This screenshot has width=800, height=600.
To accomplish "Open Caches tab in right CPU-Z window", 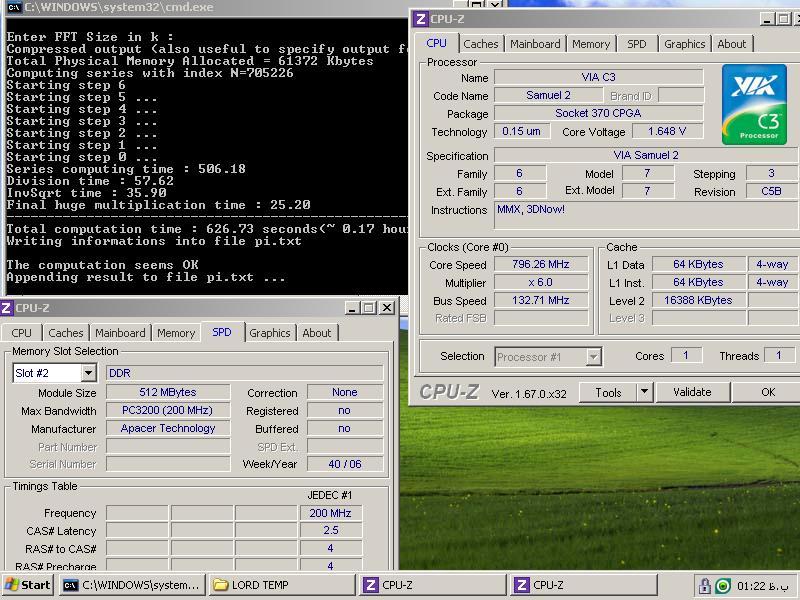I will click(480, 44).
